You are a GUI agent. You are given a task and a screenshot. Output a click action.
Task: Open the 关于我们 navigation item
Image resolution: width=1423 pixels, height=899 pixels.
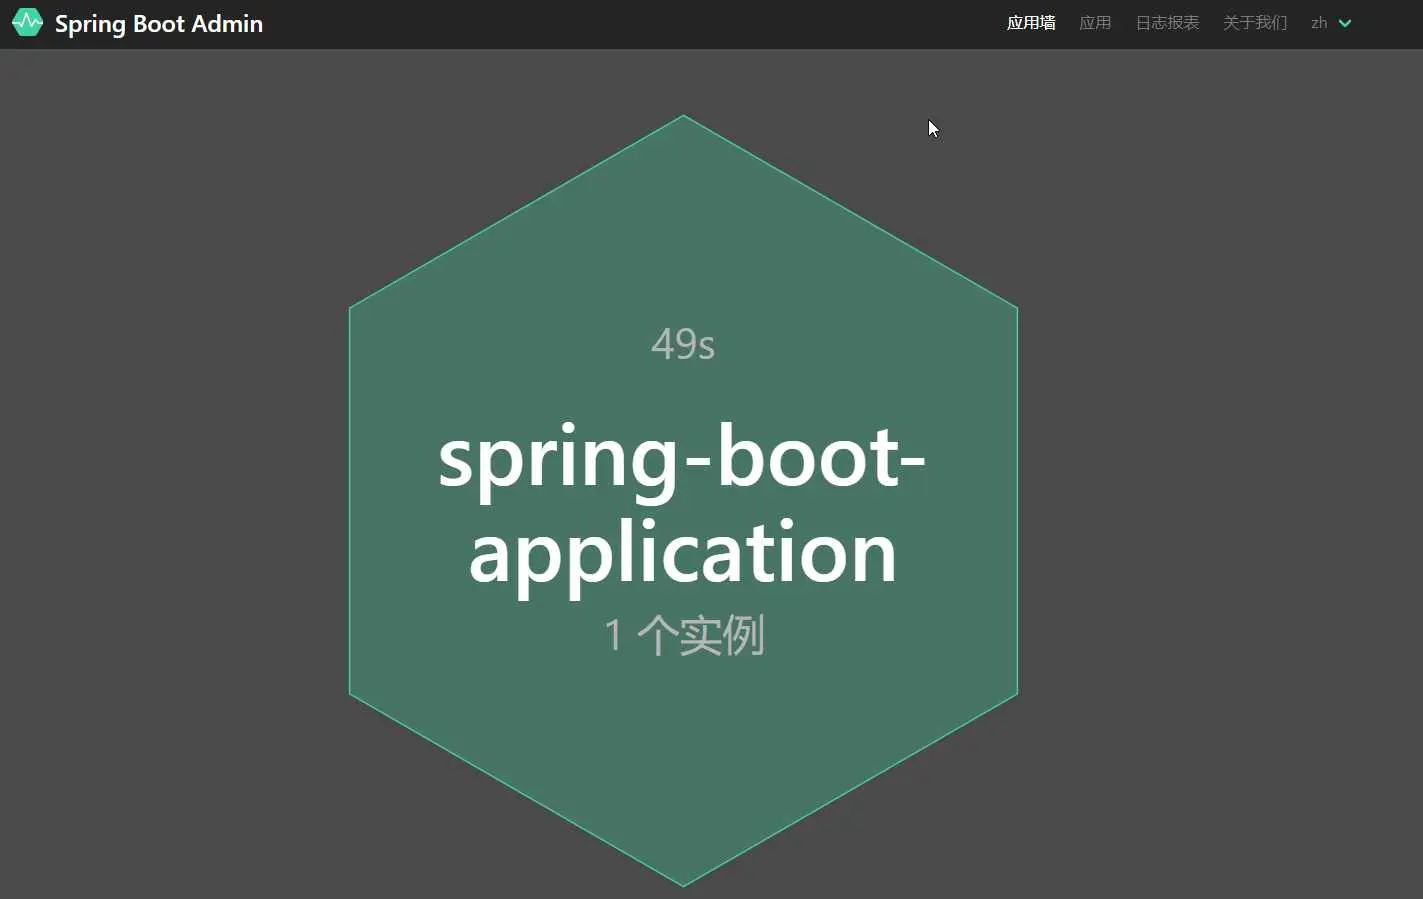[1255, 23]
